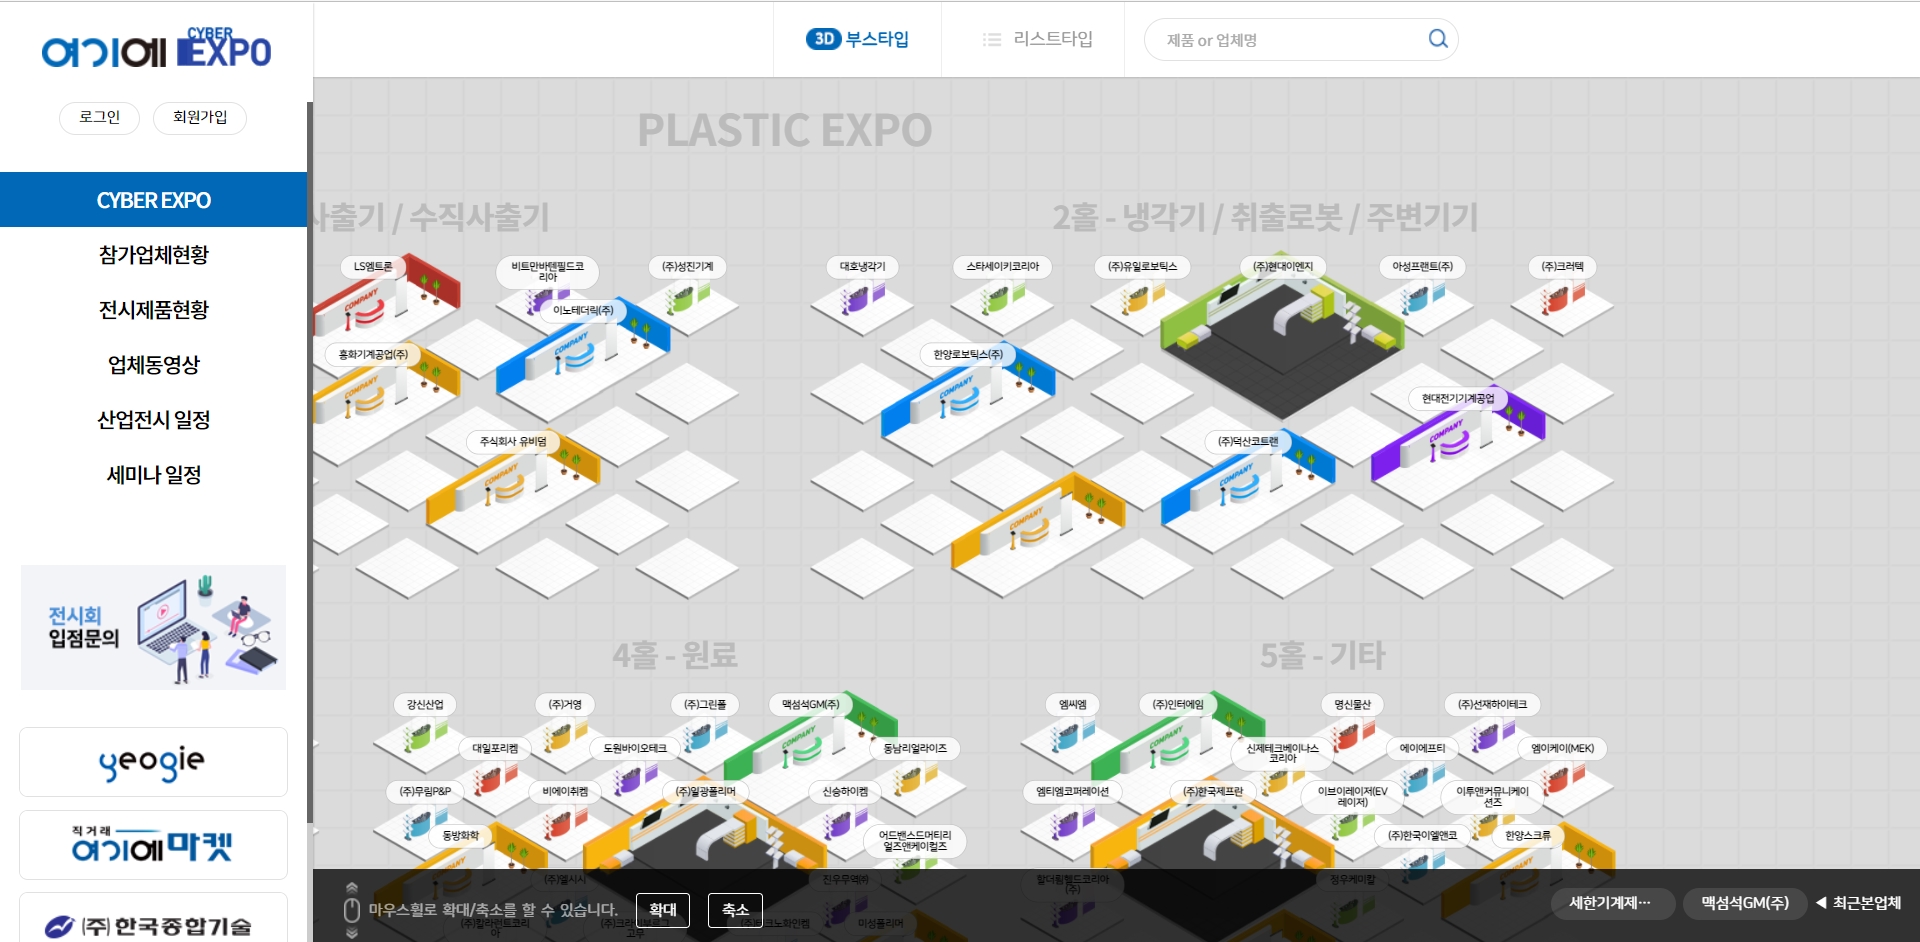
Task: Click the 로그인 button
Action: 100,117
